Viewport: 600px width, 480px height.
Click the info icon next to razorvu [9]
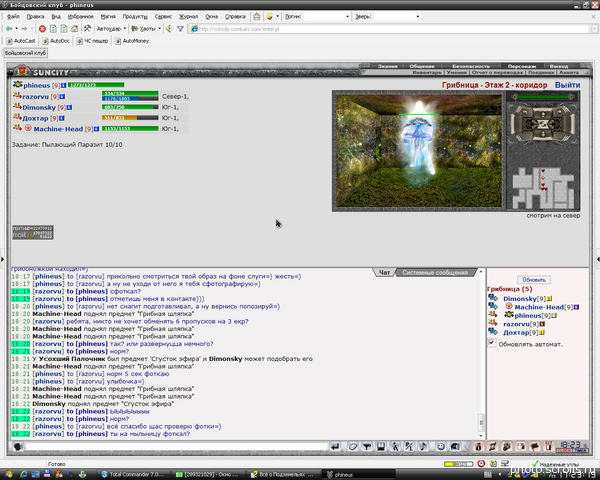tap(62, 96)
